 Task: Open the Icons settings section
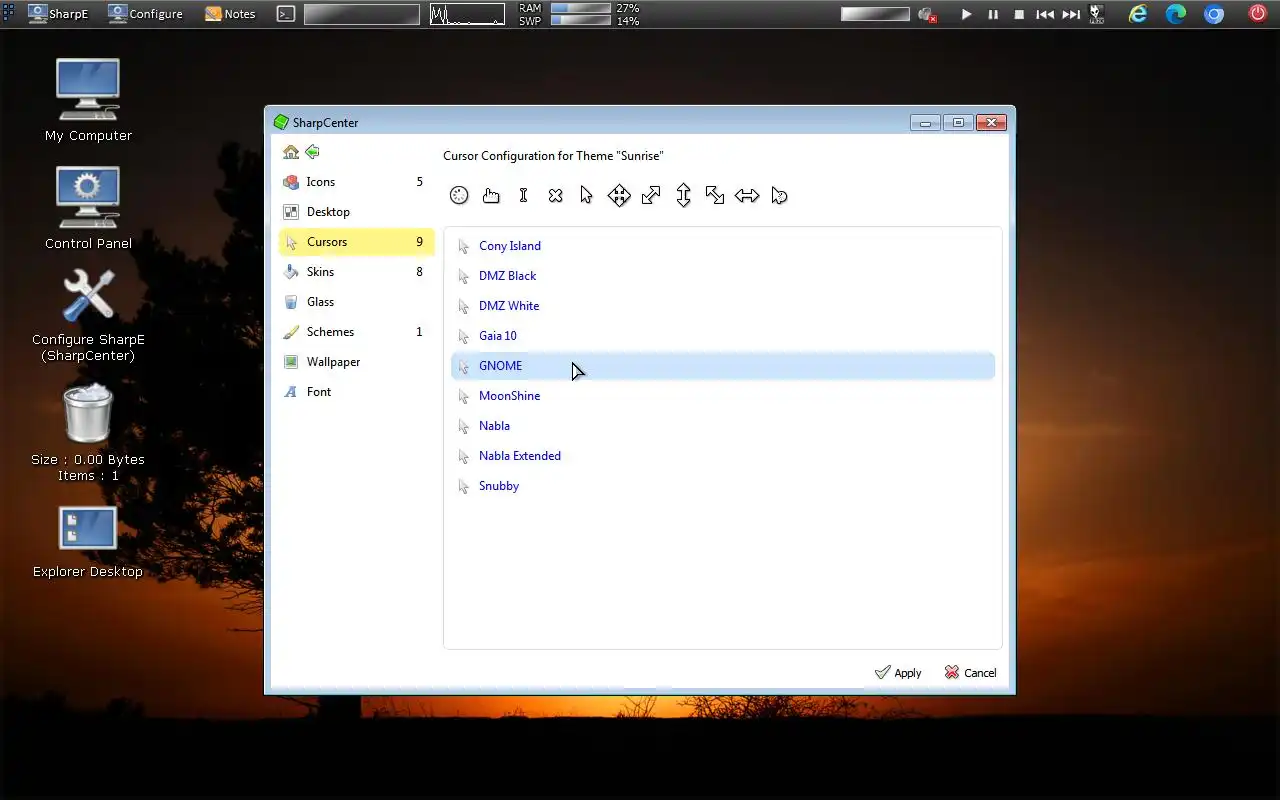tap(356, 182)
